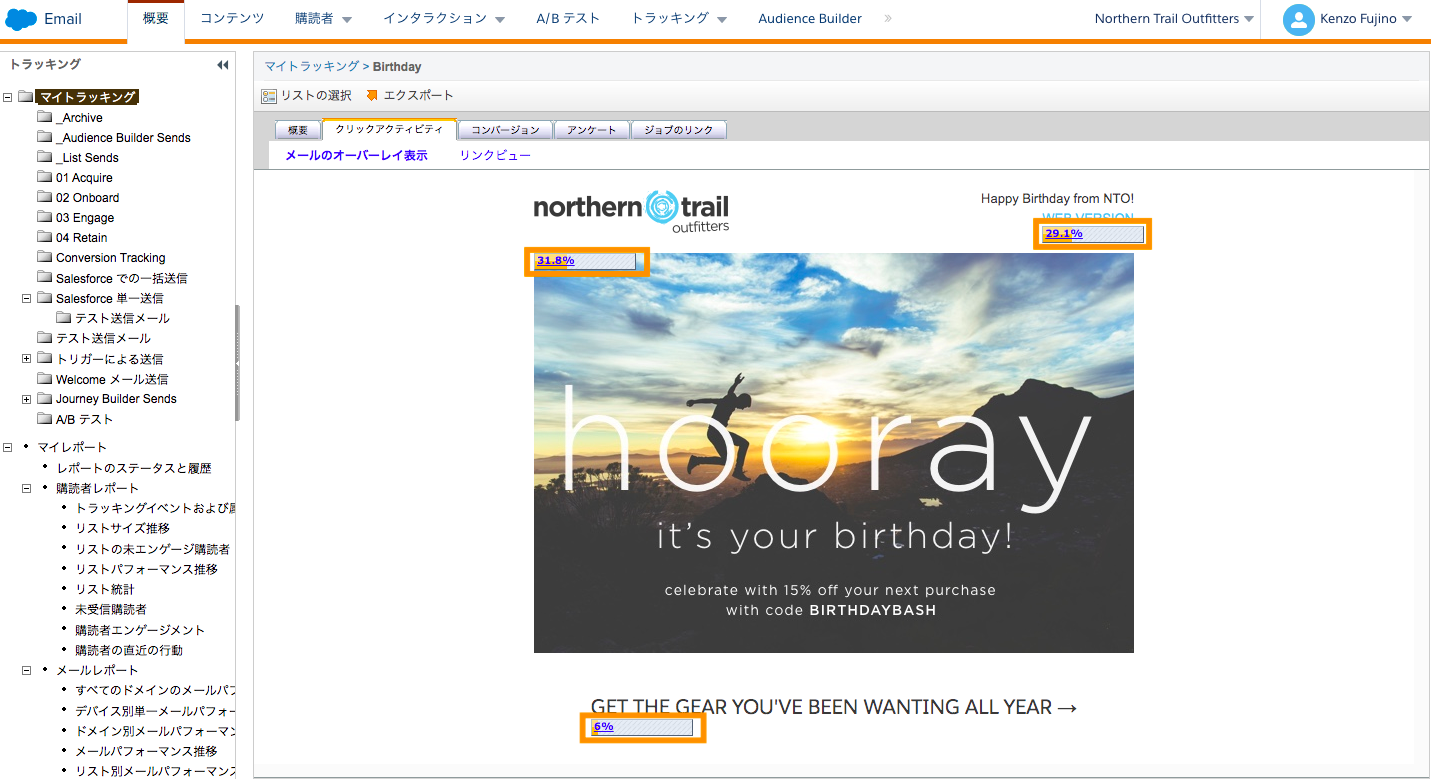Show more navigation tabs via » icon
This screenshot has width=1431, height=779.
point(888,19)
